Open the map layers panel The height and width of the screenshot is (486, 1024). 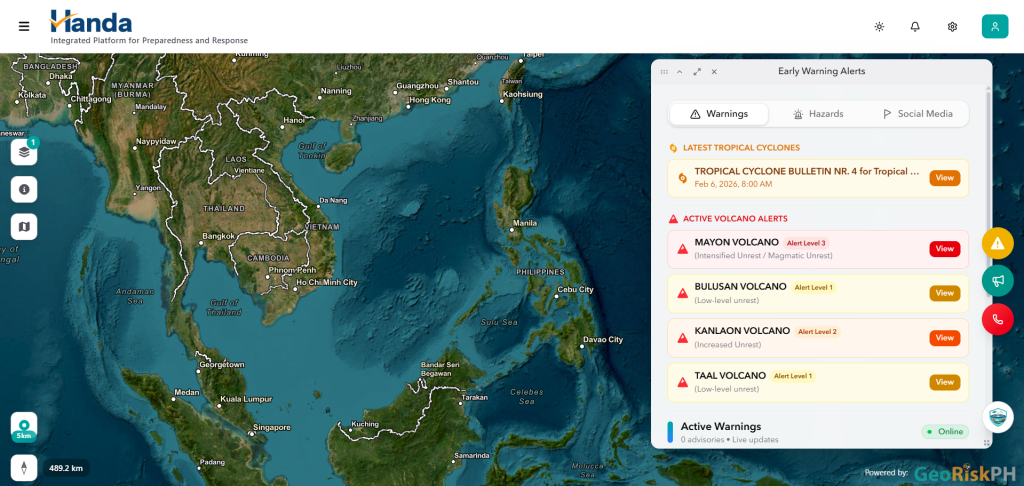[x=24, y=152]
